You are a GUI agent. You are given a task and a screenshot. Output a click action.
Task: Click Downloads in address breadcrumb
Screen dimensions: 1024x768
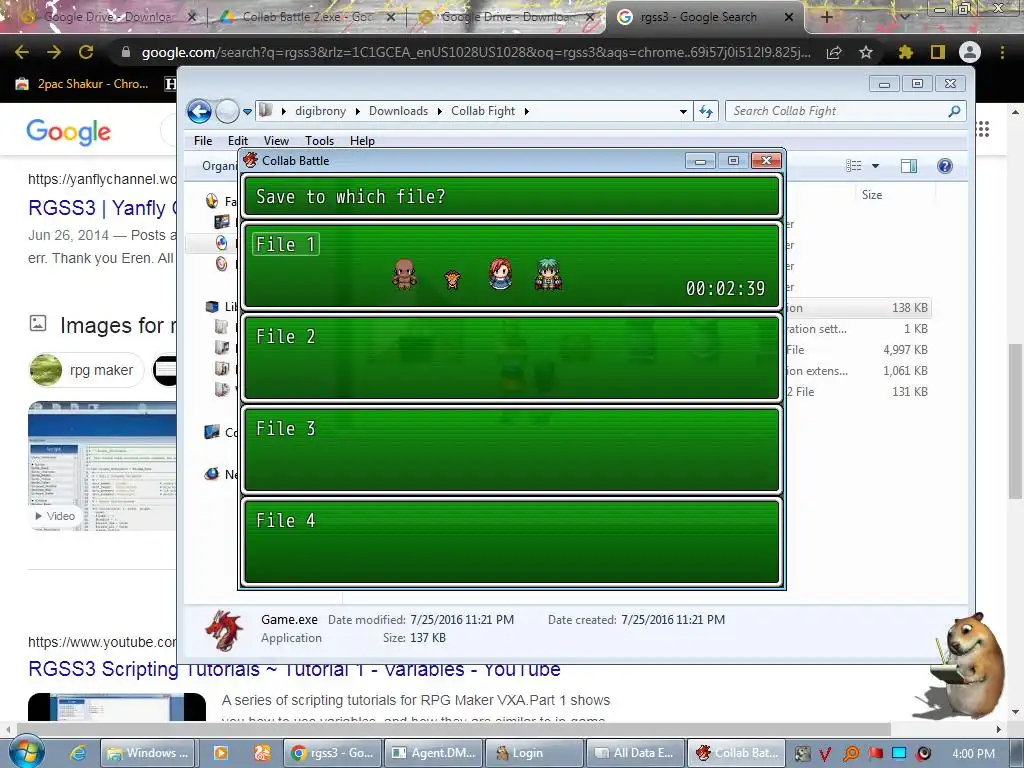click(x=398, y=111)
